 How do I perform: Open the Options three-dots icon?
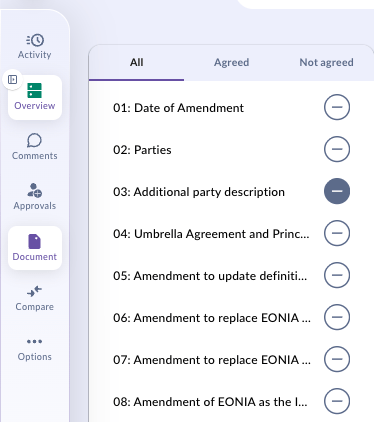pos(34,341)
